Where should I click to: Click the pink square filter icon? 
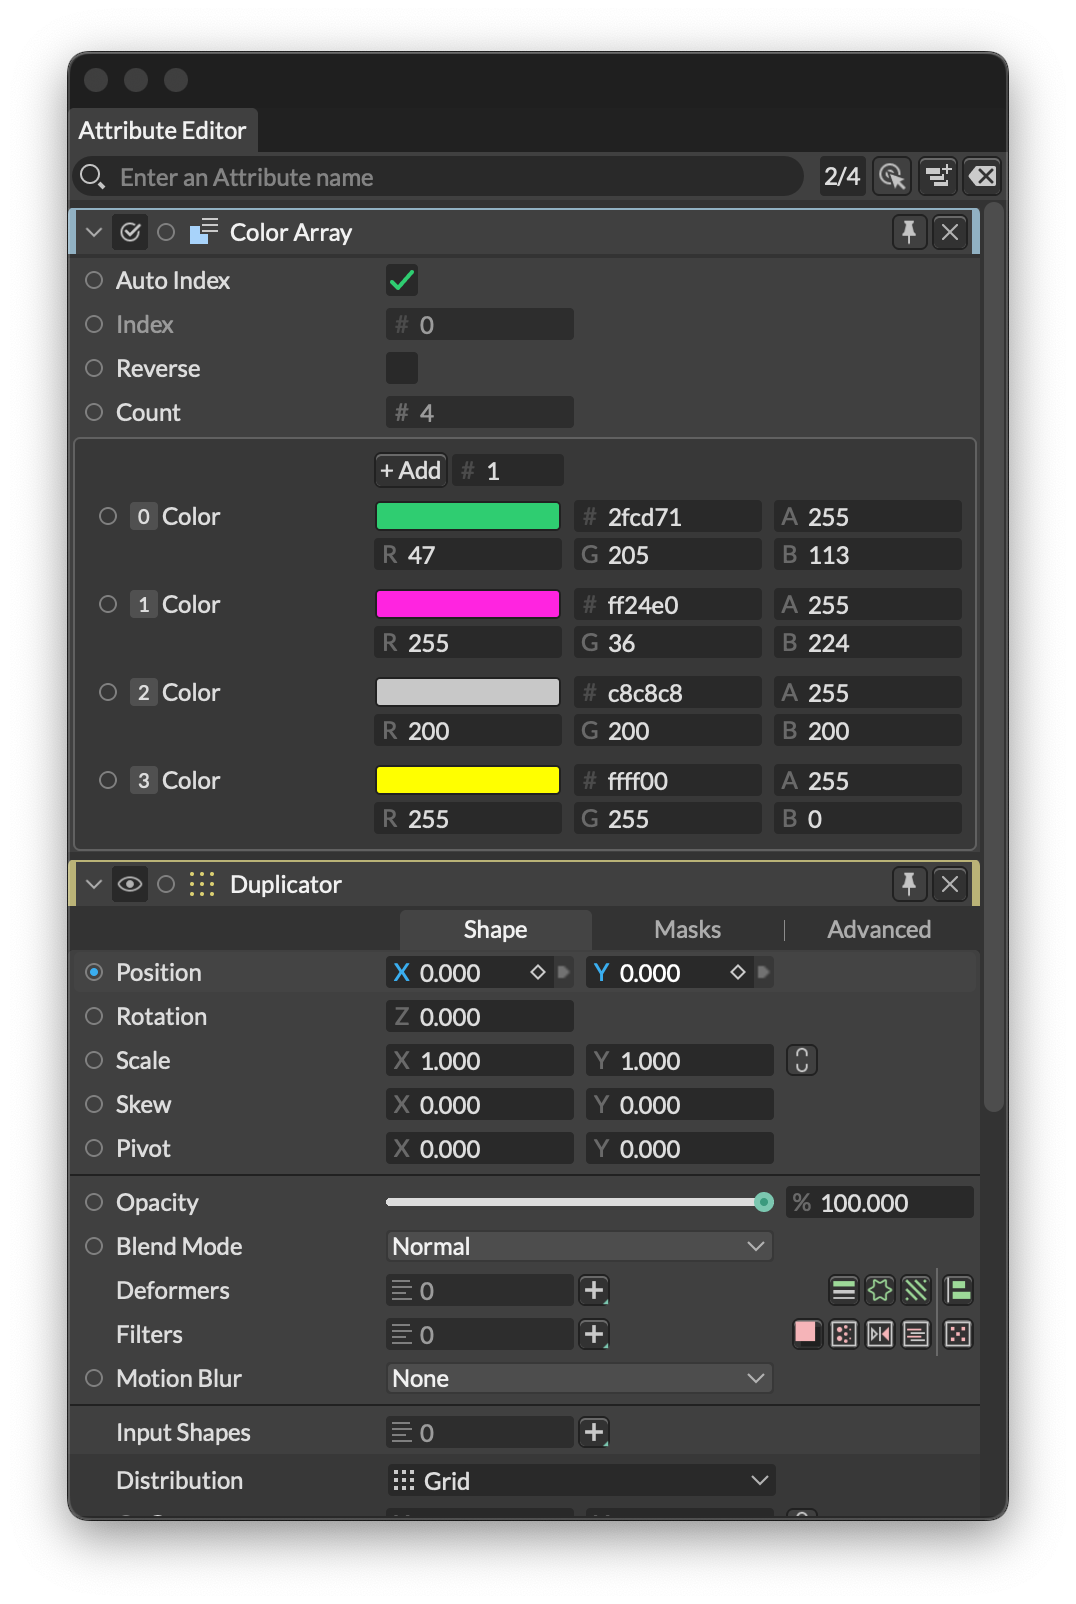pos(806,1333)
